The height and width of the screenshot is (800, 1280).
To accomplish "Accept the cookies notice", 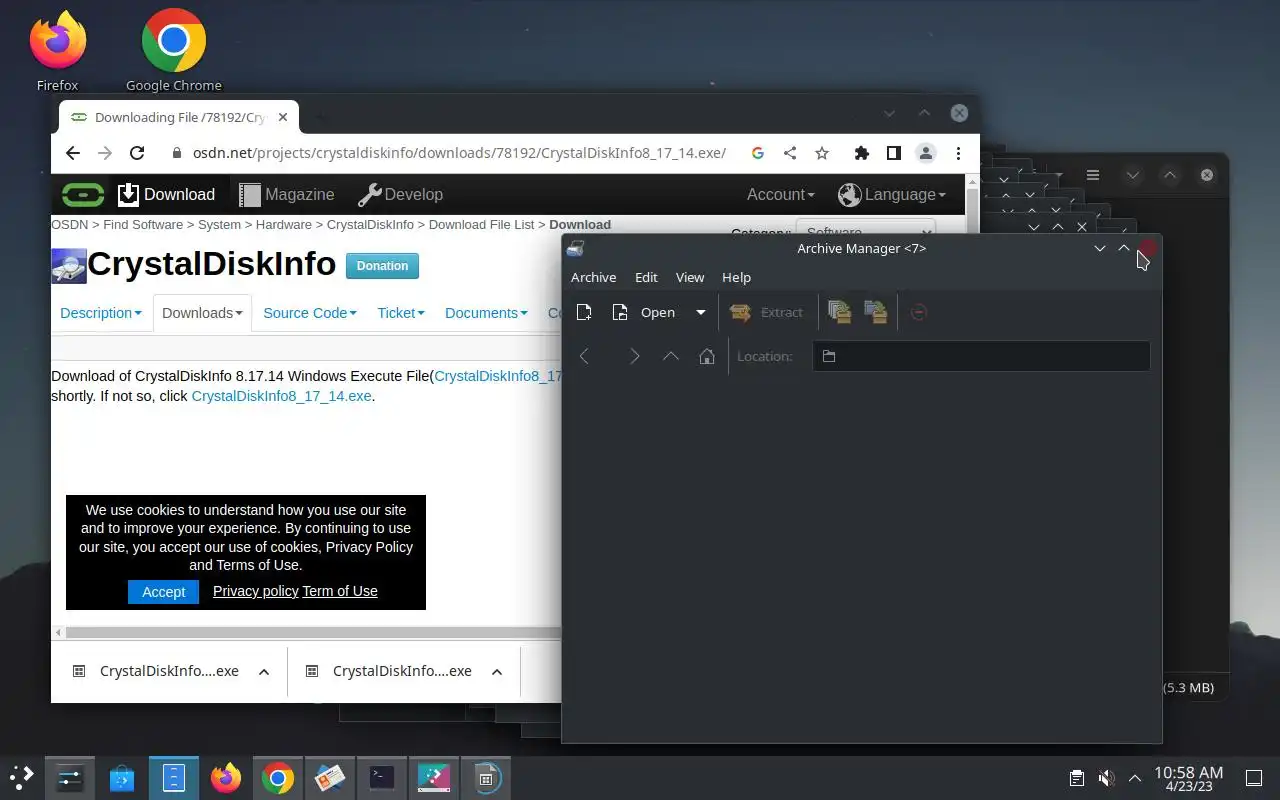I will [163, 592].
